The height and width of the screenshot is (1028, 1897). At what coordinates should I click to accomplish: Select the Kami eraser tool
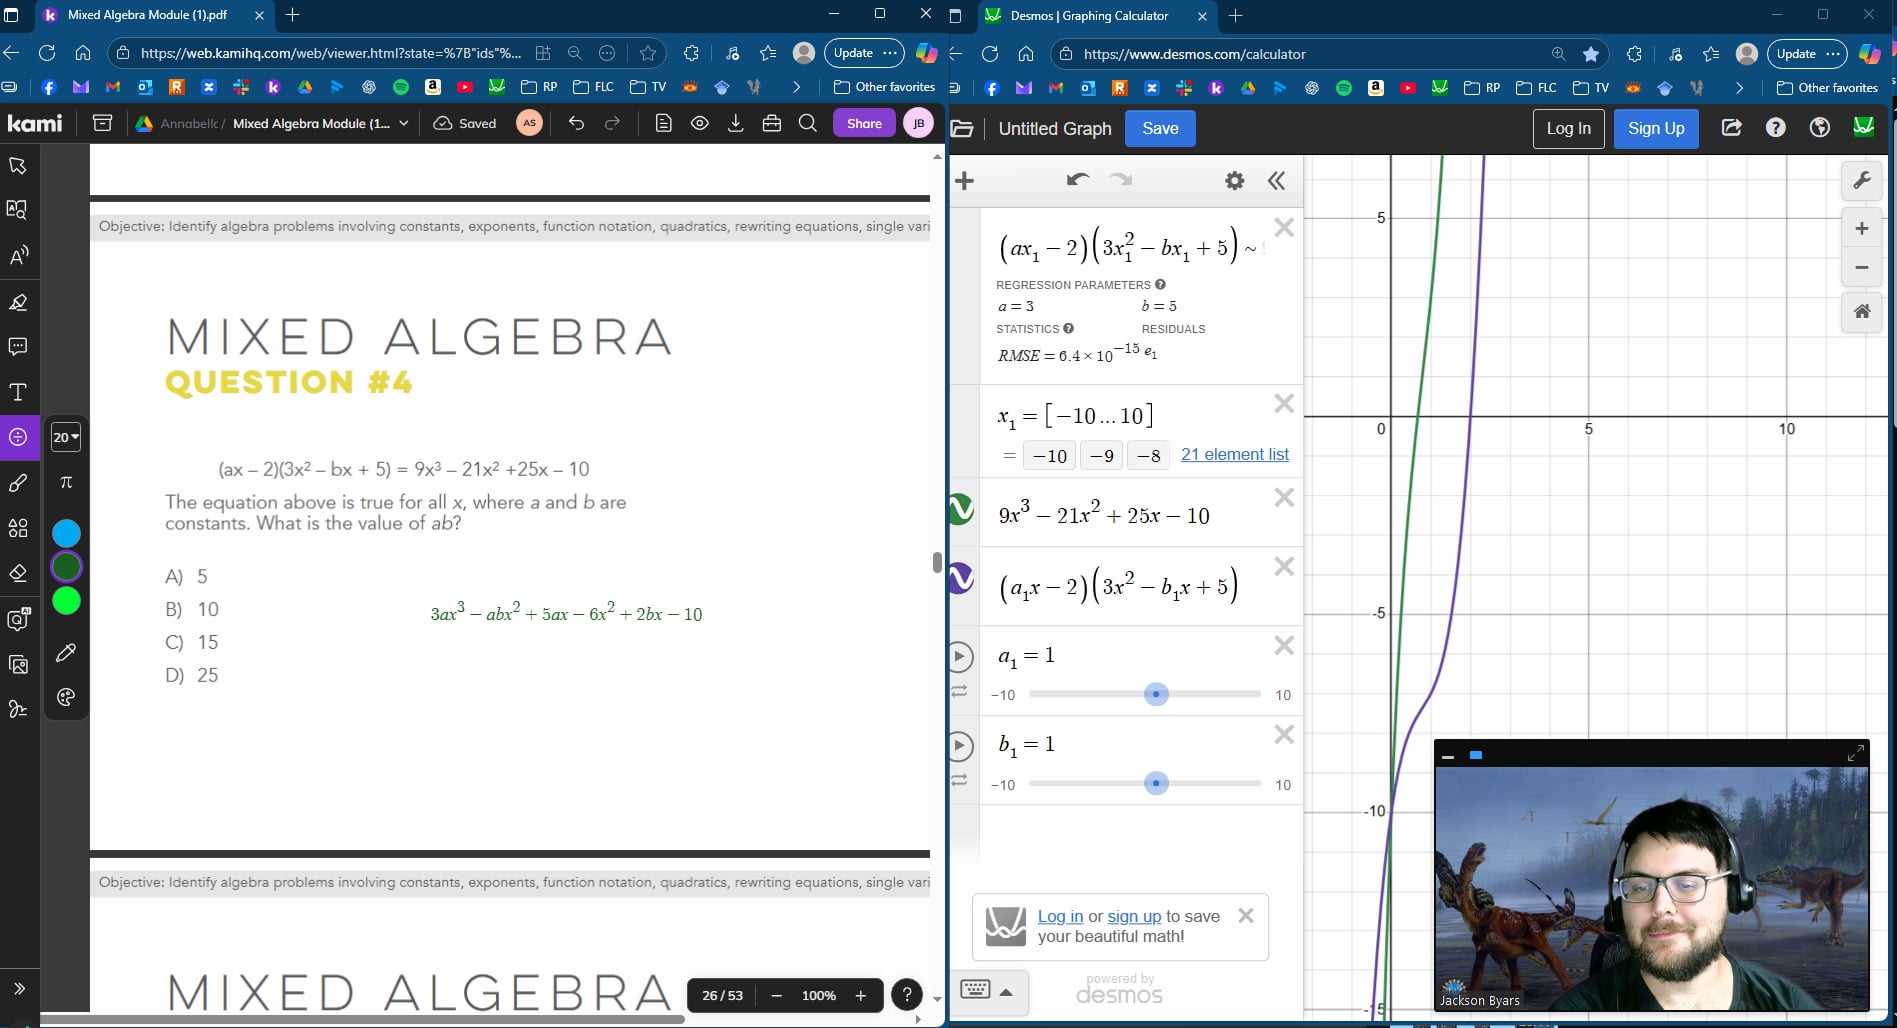coord(18,573)
